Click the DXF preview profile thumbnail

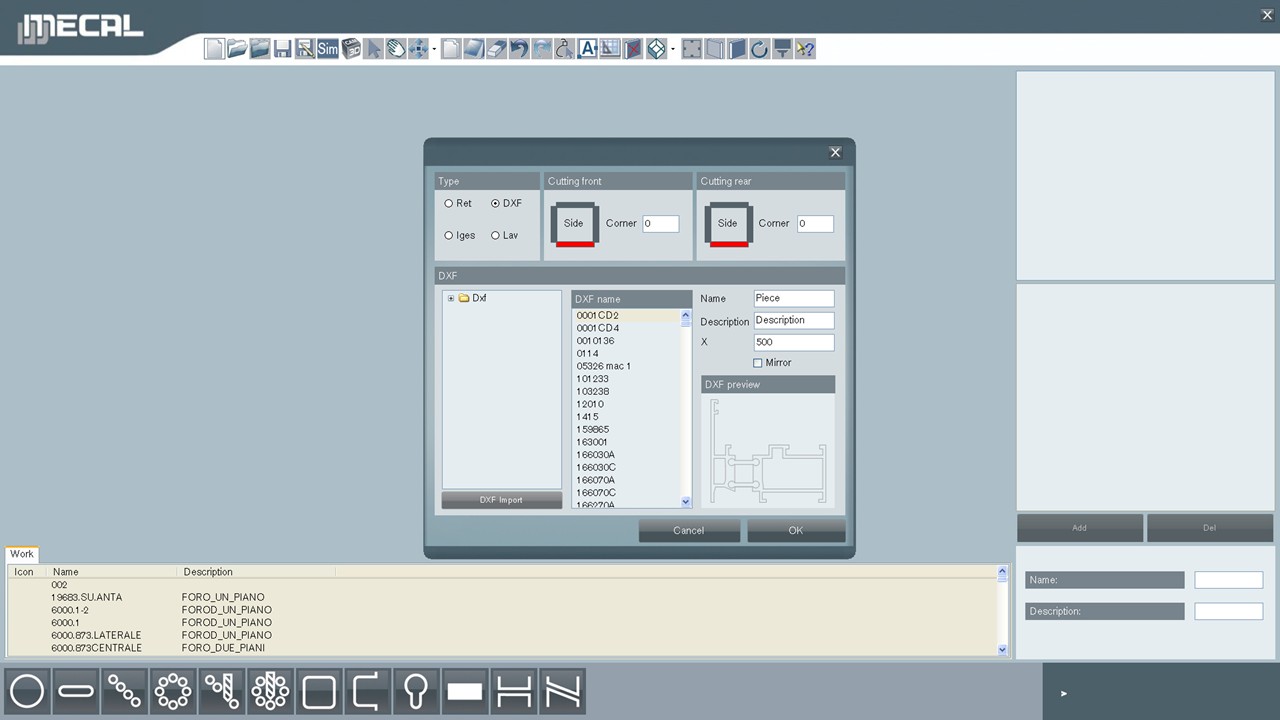click(x=768, y=450)
